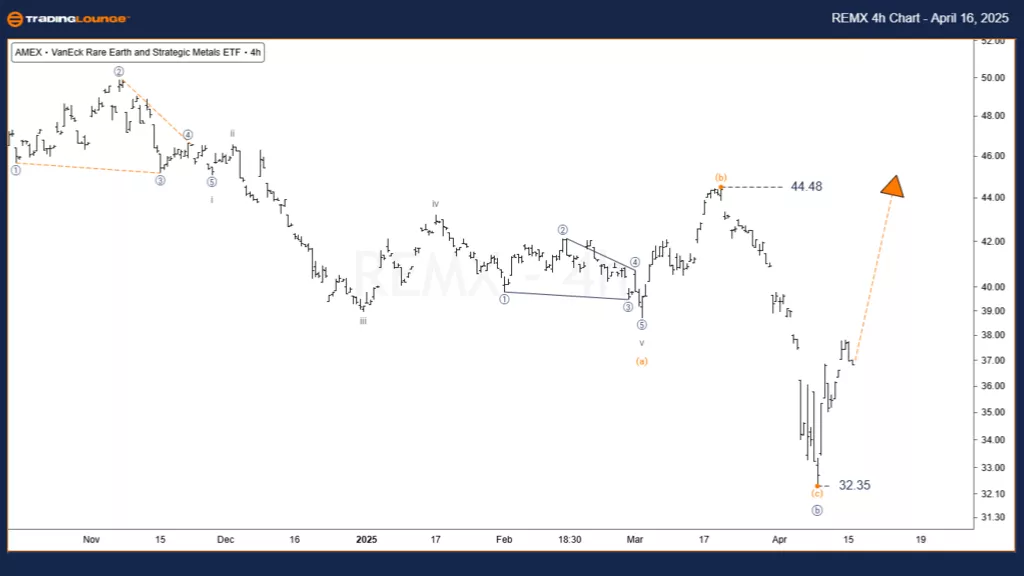Click the TradingLounge brand name text
Viewport: 1024px width, 576px height.
coord(78,19)
